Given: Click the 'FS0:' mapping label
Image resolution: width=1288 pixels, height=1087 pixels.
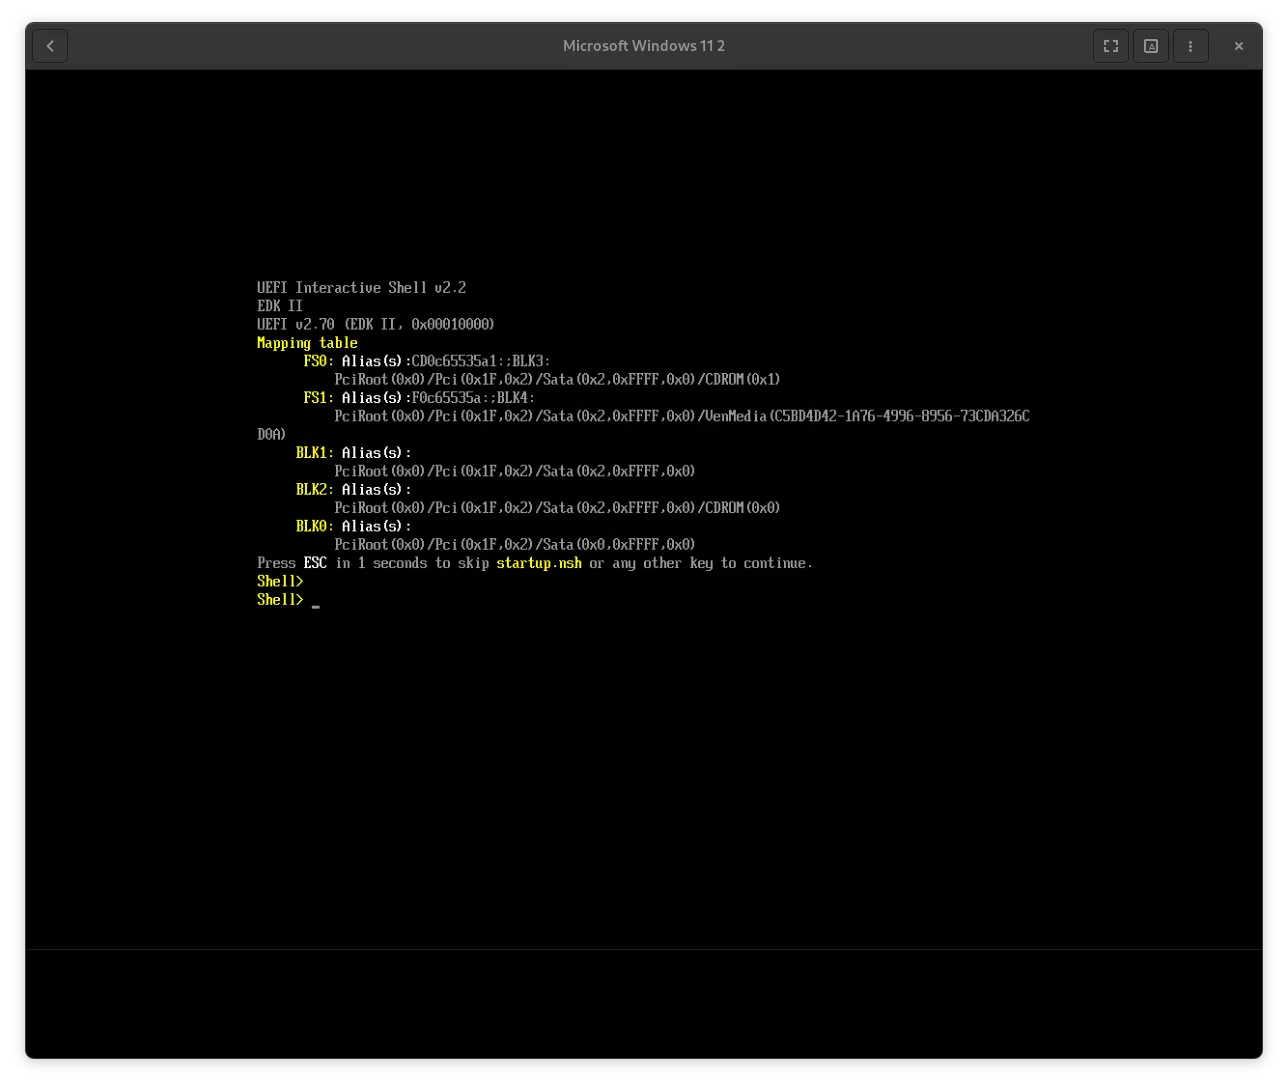Looking at the screenshot, I should coord(318,361).
